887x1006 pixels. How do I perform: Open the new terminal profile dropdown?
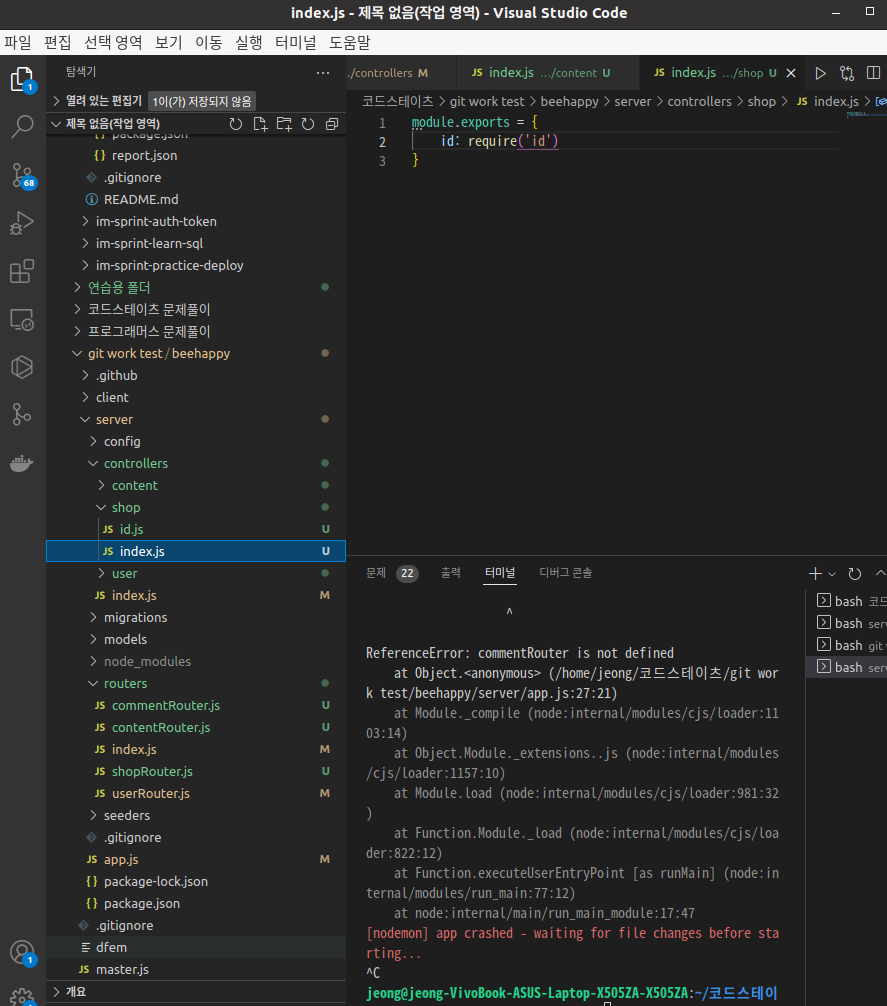coord(832,574)
